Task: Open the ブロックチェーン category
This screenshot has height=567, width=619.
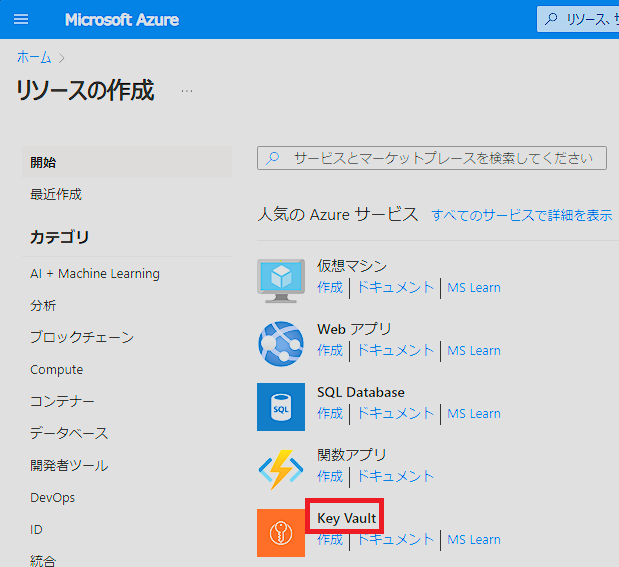Action: coord(82,337)
